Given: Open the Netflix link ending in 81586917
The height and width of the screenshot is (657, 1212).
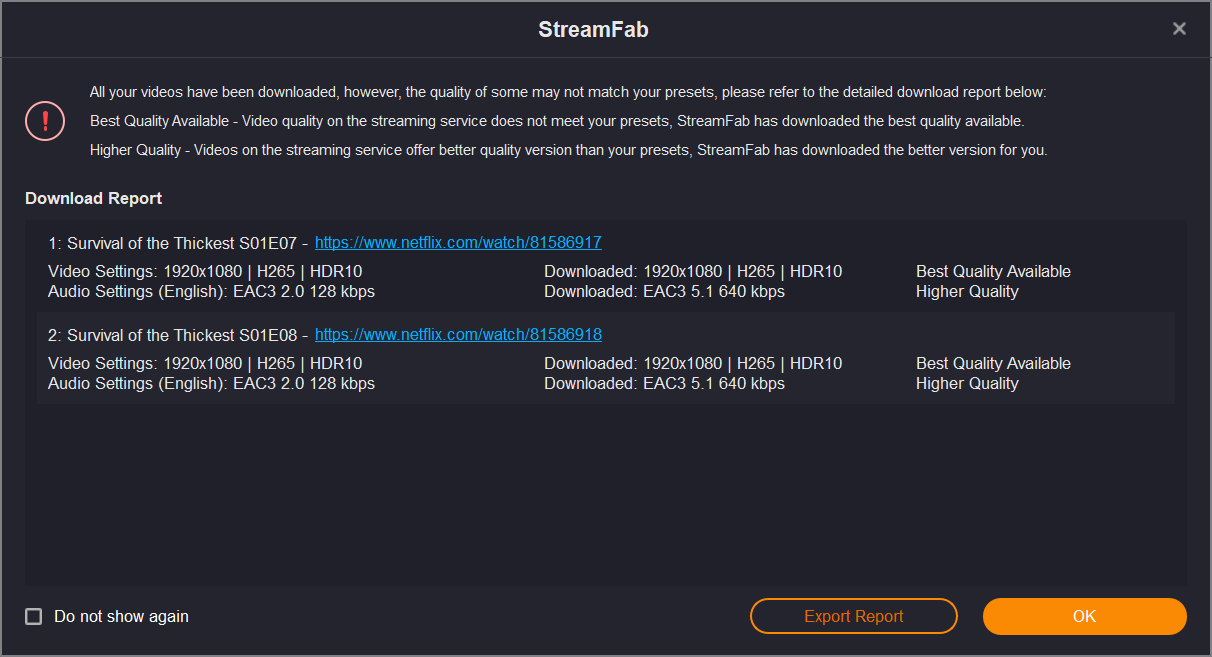Looking at the screenshot, I should tap(458, 243).
